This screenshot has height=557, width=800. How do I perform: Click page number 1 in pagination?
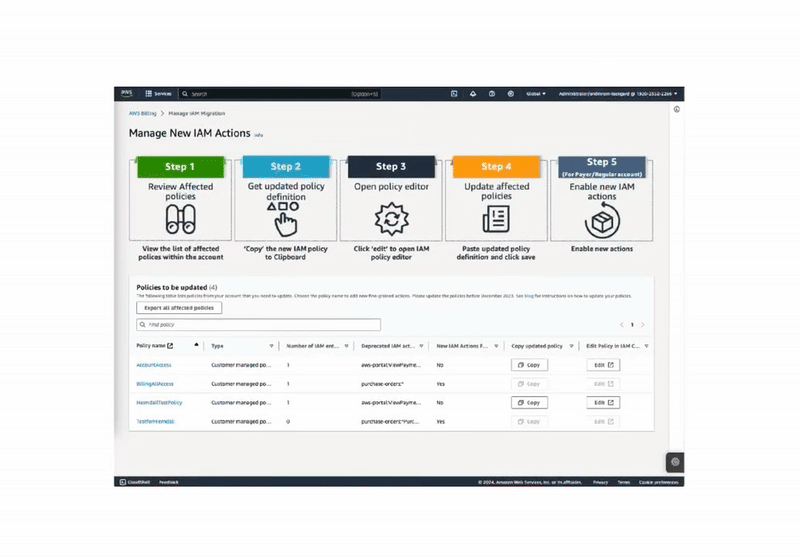pos(632,324)
